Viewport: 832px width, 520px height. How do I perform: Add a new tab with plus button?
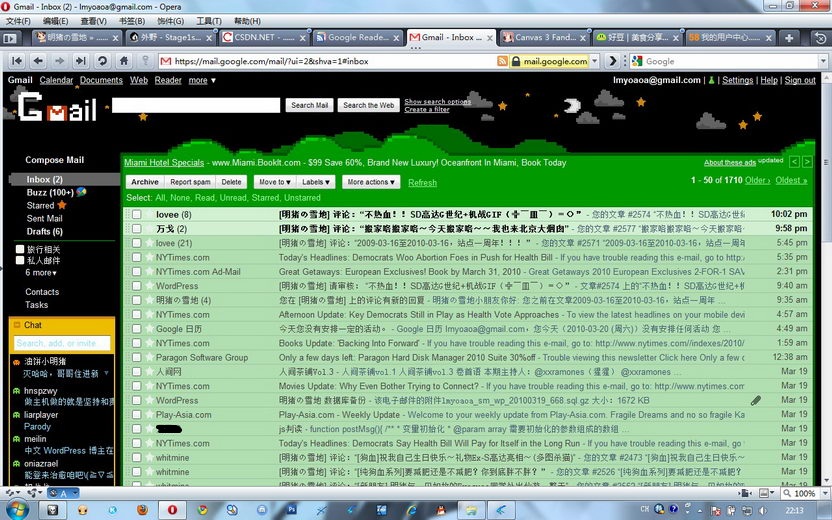click(789, 38)
